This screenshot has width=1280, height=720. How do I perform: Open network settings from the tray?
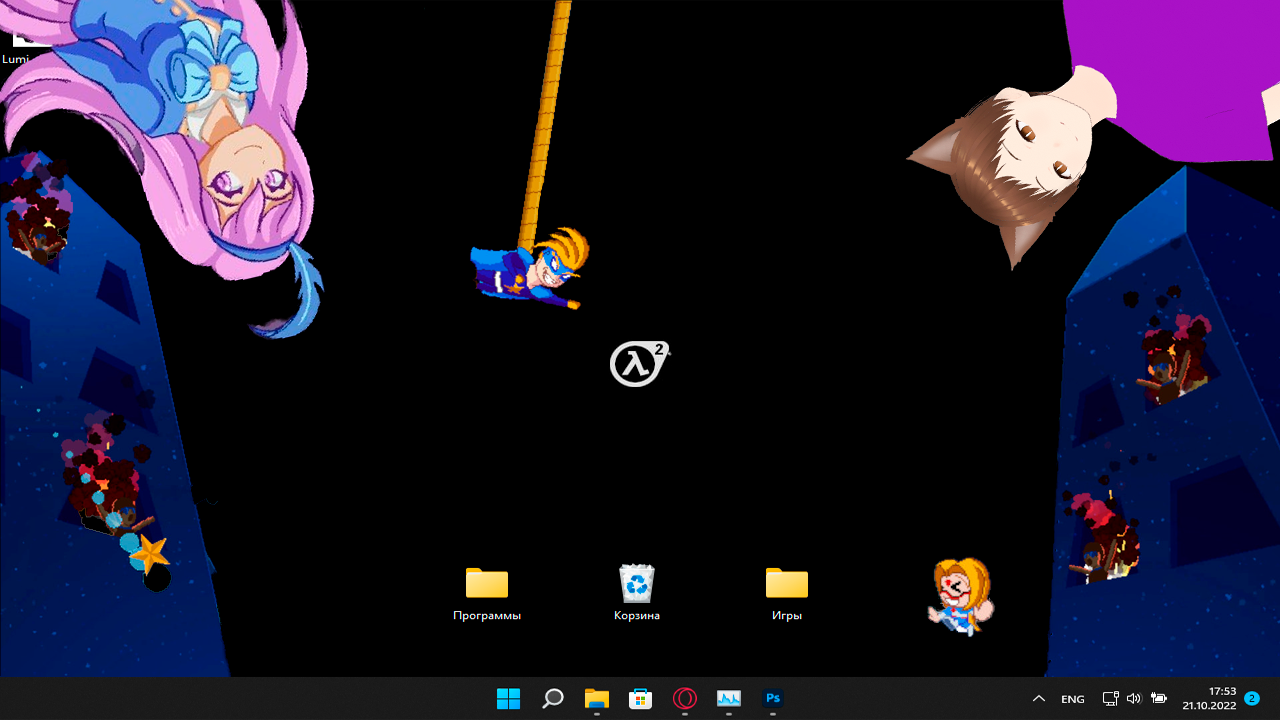[1110, 699]
